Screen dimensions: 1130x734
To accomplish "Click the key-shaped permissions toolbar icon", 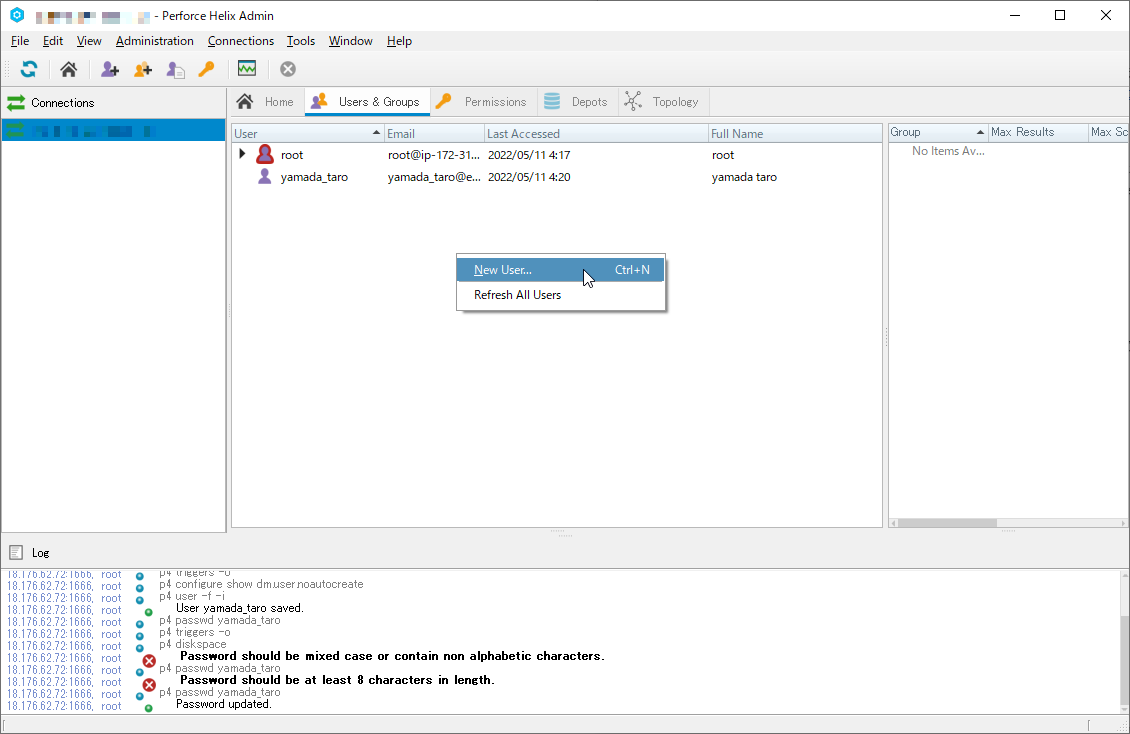I will tap(207, 69).
